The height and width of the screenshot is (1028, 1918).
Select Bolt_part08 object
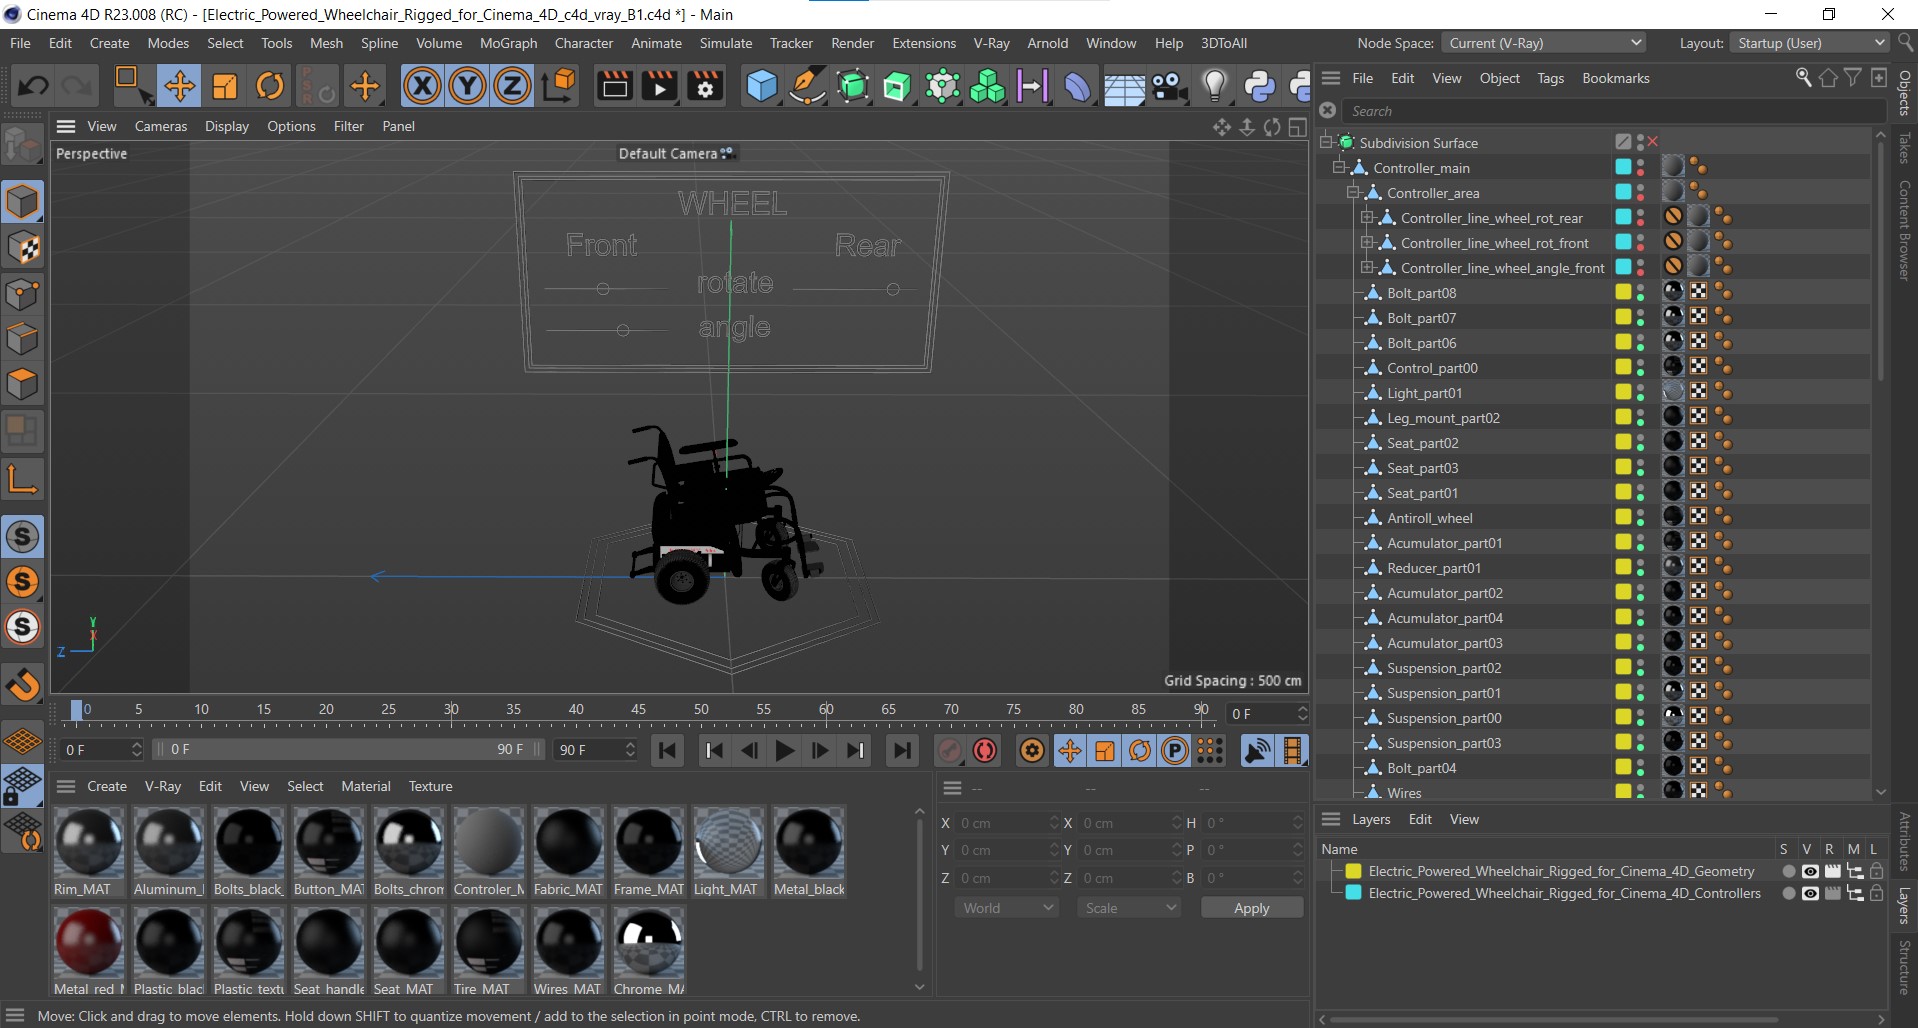(x=1421, y=293)
